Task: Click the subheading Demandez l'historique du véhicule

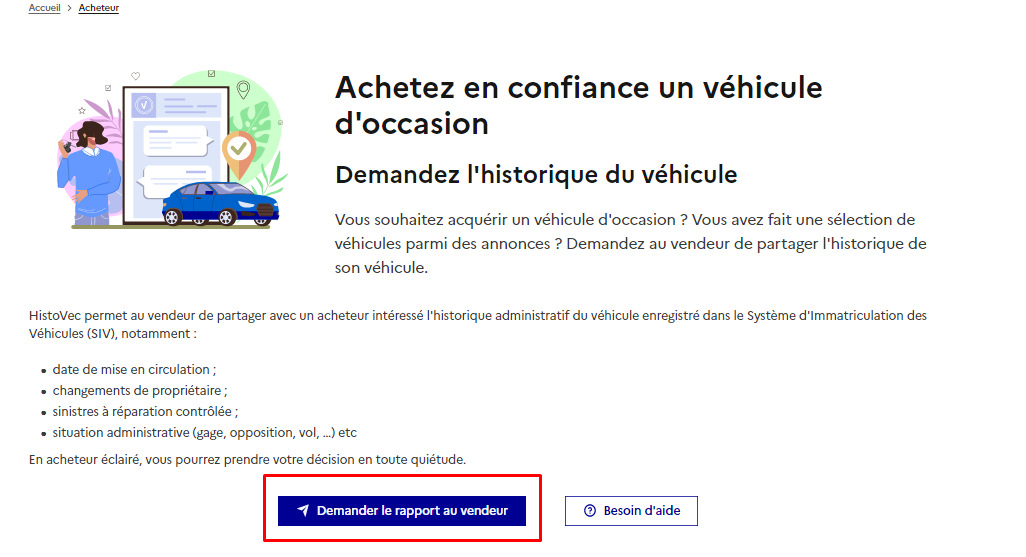Action: tap(536, 175)
